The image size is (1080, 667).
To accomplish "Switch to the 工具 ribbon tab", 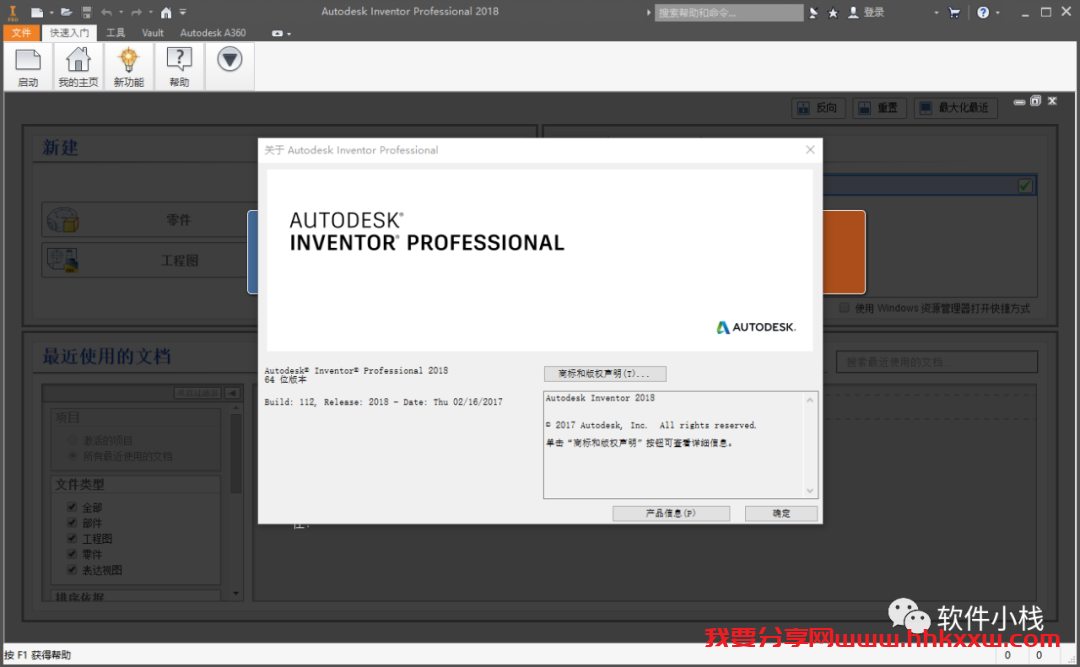I will pos(115,32).
